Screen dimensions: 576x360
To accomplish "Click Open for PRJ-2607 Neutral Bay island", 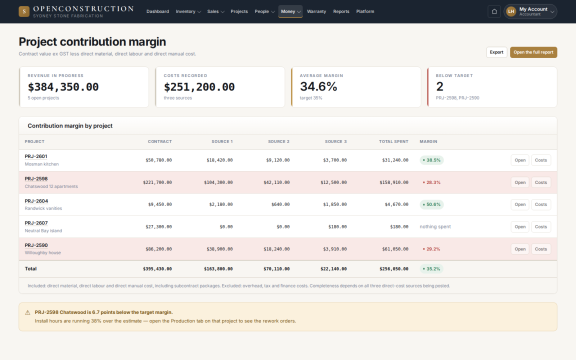I will [520, 227].
